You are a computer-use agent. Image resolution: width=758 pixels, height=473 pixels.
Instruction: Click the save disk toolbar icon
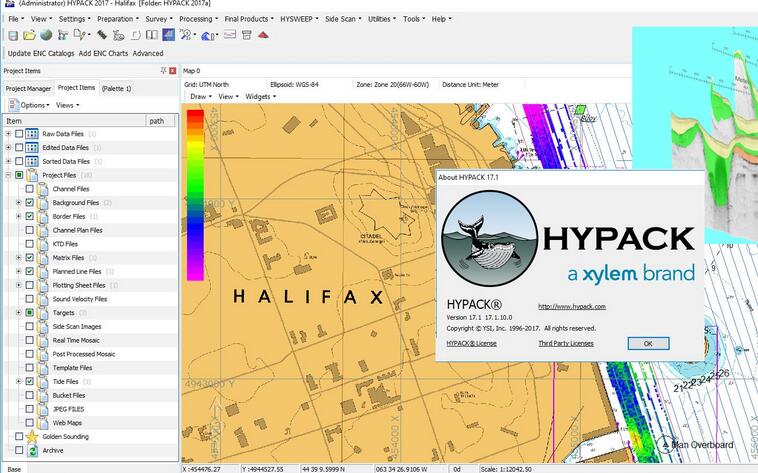pyautogui.click(x=13, y=35)
